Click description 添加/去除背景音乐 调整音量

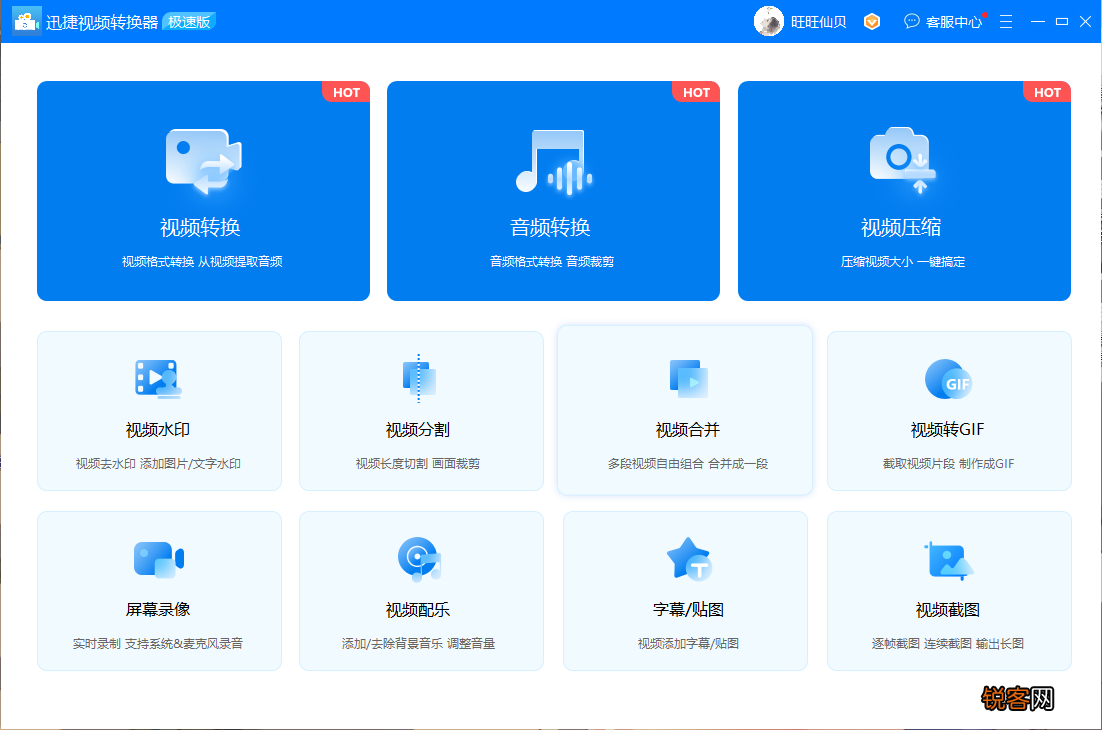418,644
